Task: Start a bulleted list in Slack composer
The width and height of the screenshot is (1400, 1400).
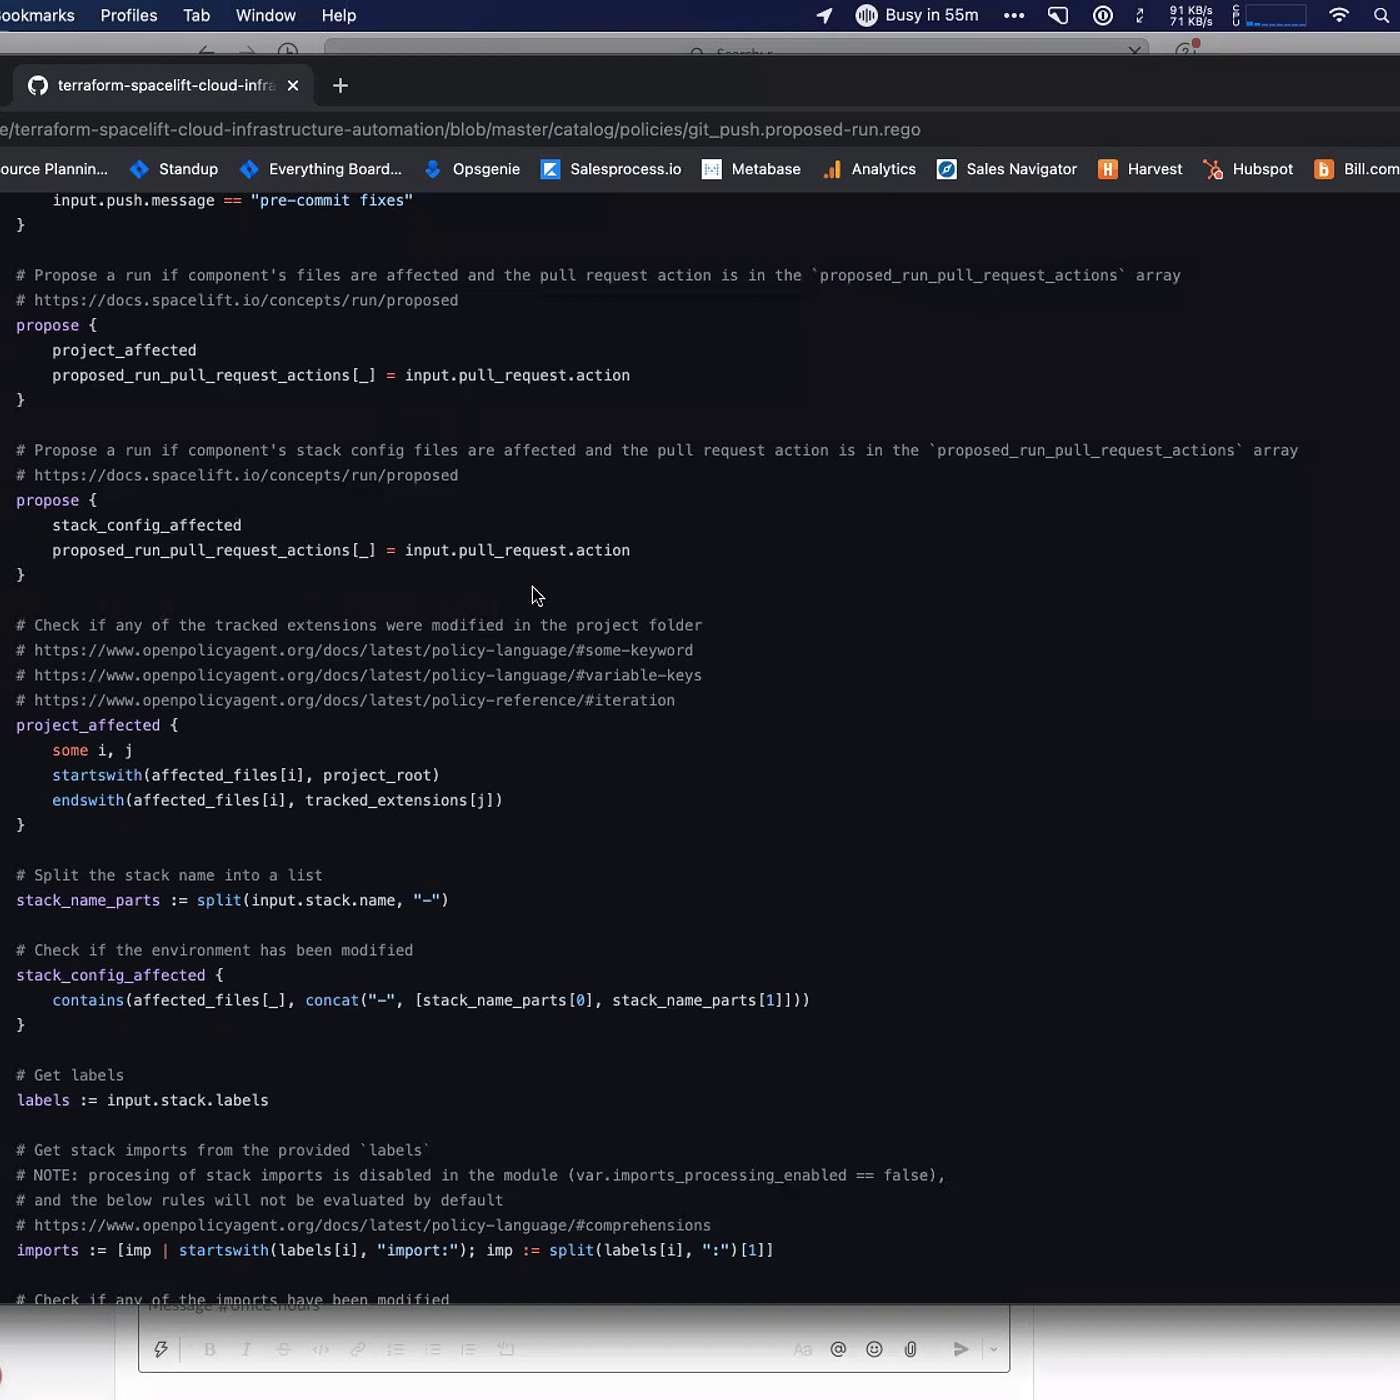Action: (x=432, y=1349)
